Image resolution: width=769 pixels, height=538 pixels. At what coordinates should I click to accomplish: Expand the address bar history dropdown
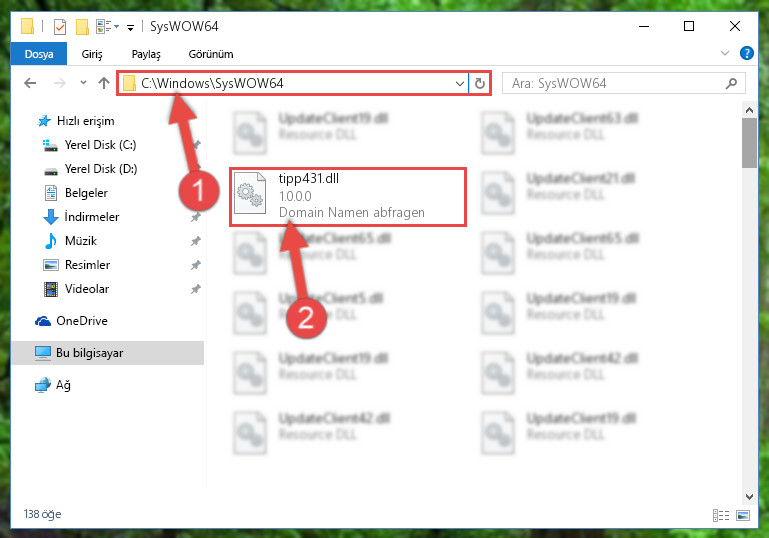coord(460,83)
